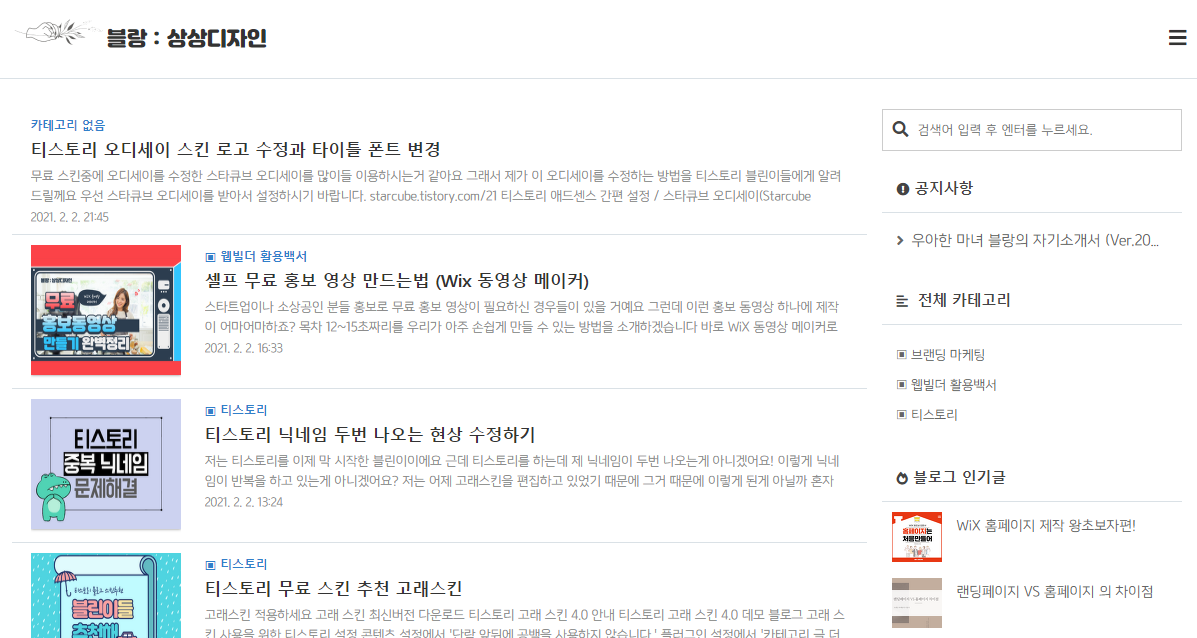The image size is (1197, 638).
Task: Click the square icon beside sidebar 웹빌더 활용백서
Action: [902, 385]
